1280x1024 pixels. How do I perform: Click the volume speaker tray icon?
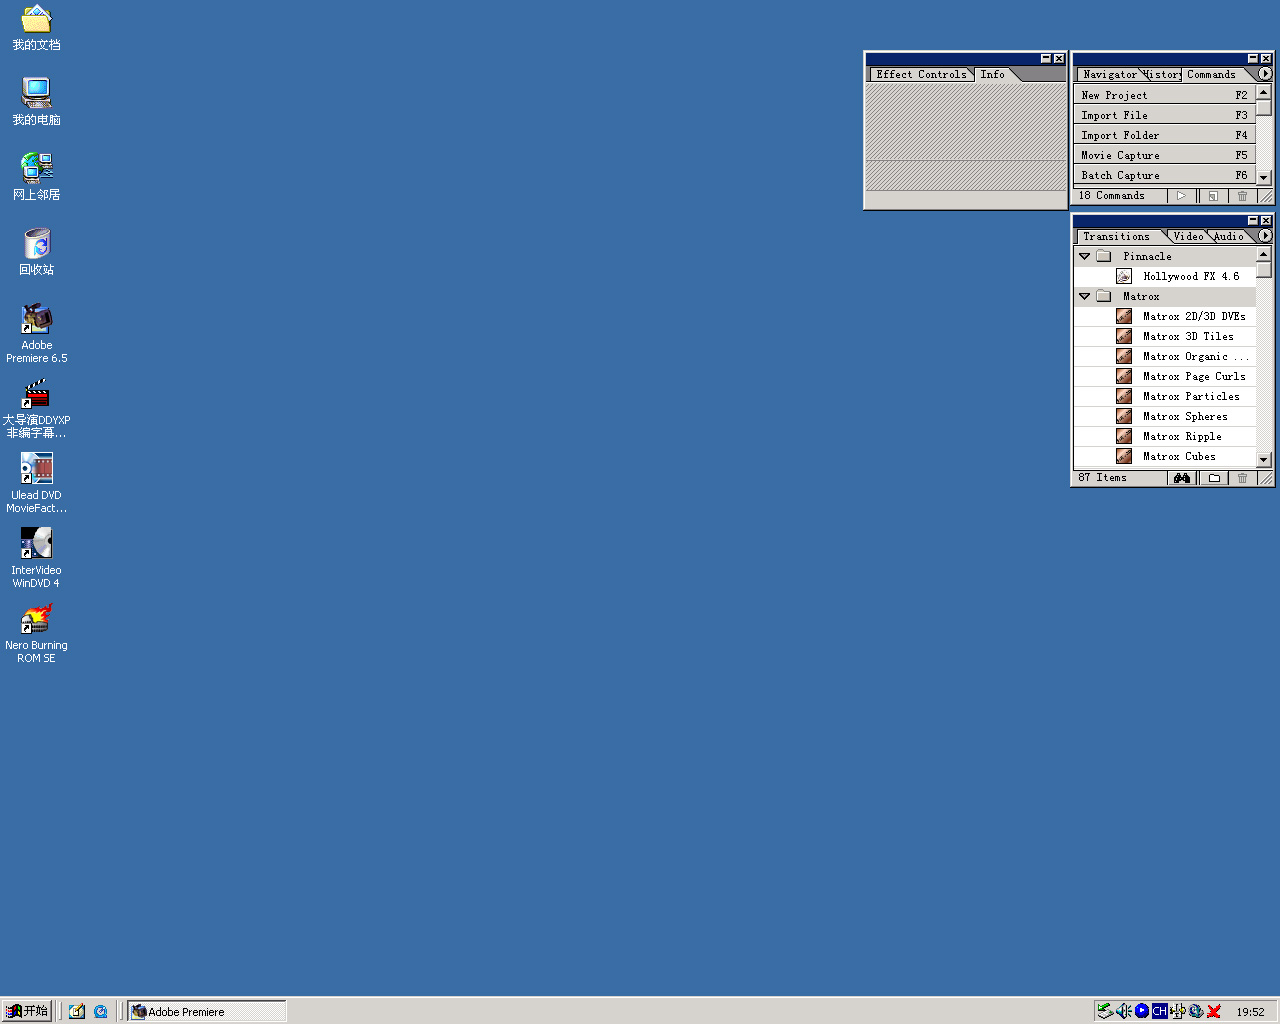pos(1123,1011)
